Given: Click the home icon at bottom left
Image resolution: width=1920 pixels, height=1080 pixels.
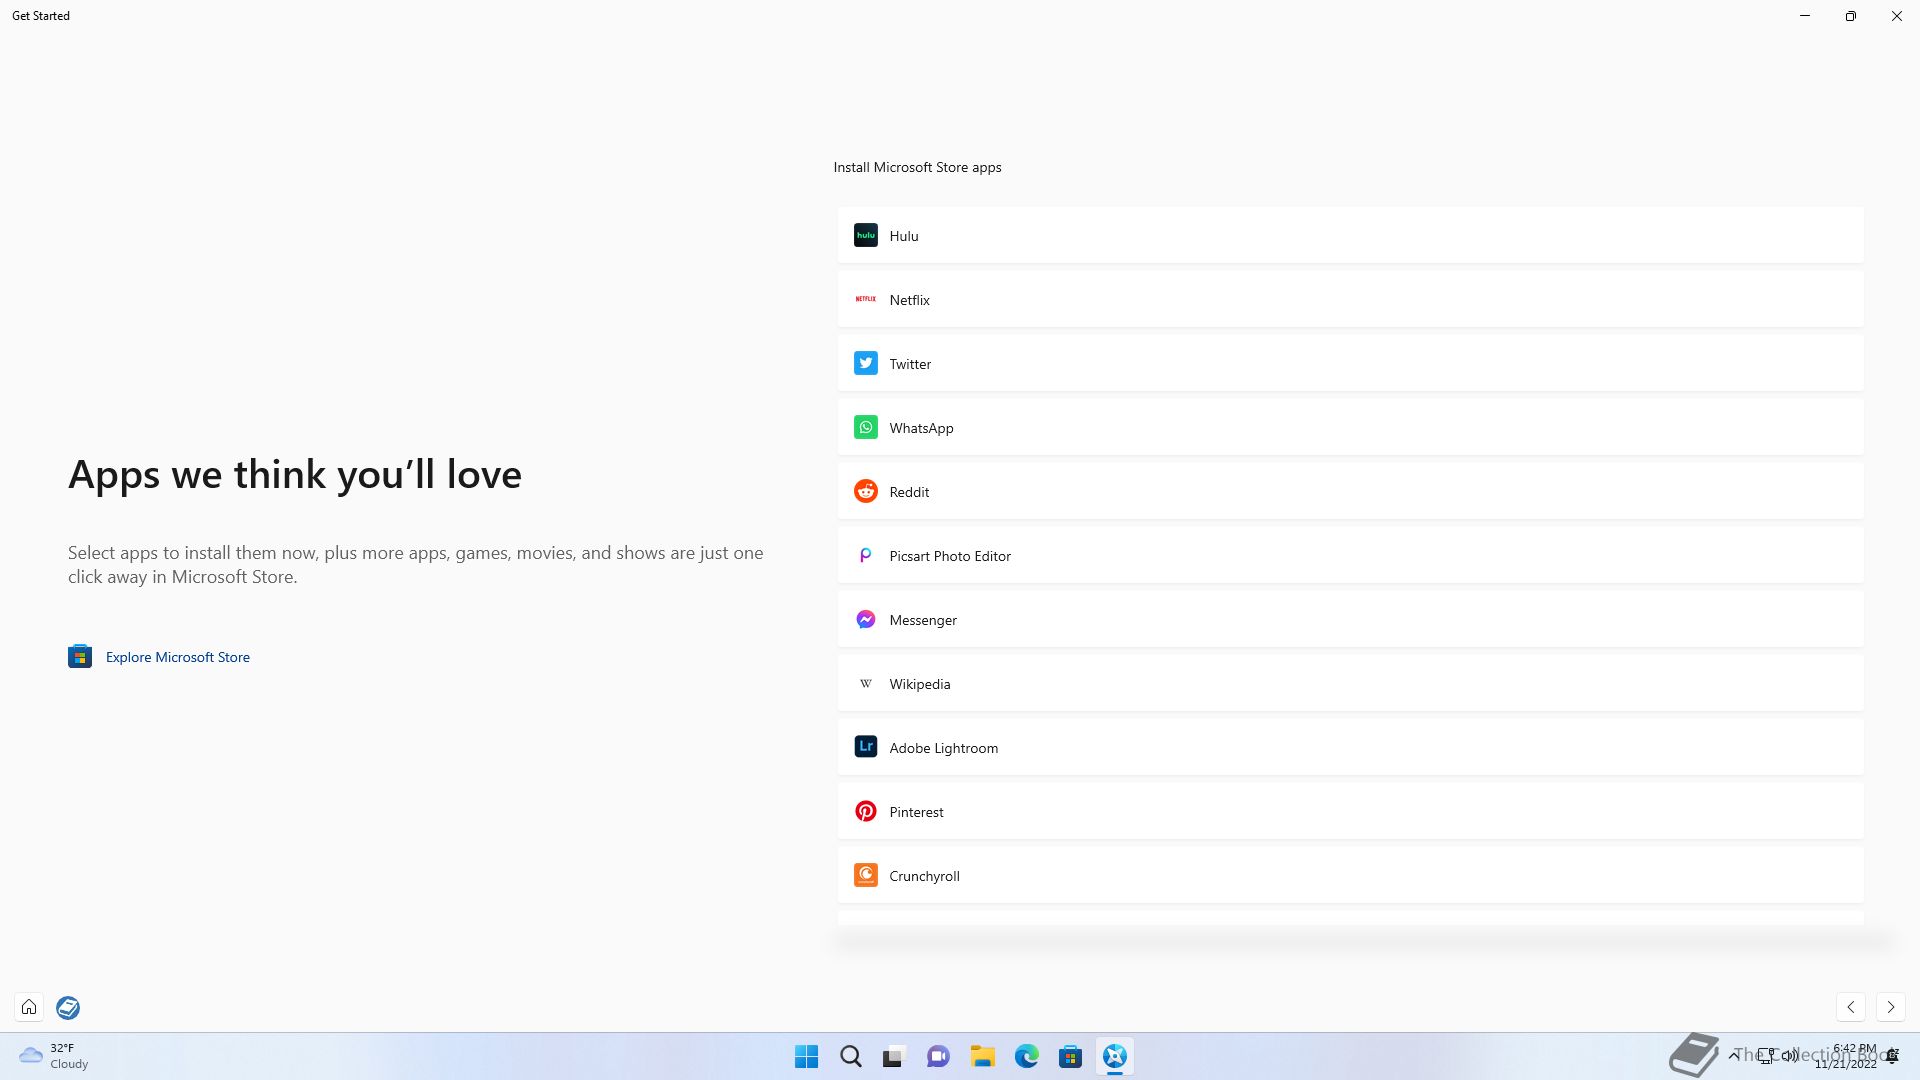Looking at the screenshot, I should [29, 1007].
